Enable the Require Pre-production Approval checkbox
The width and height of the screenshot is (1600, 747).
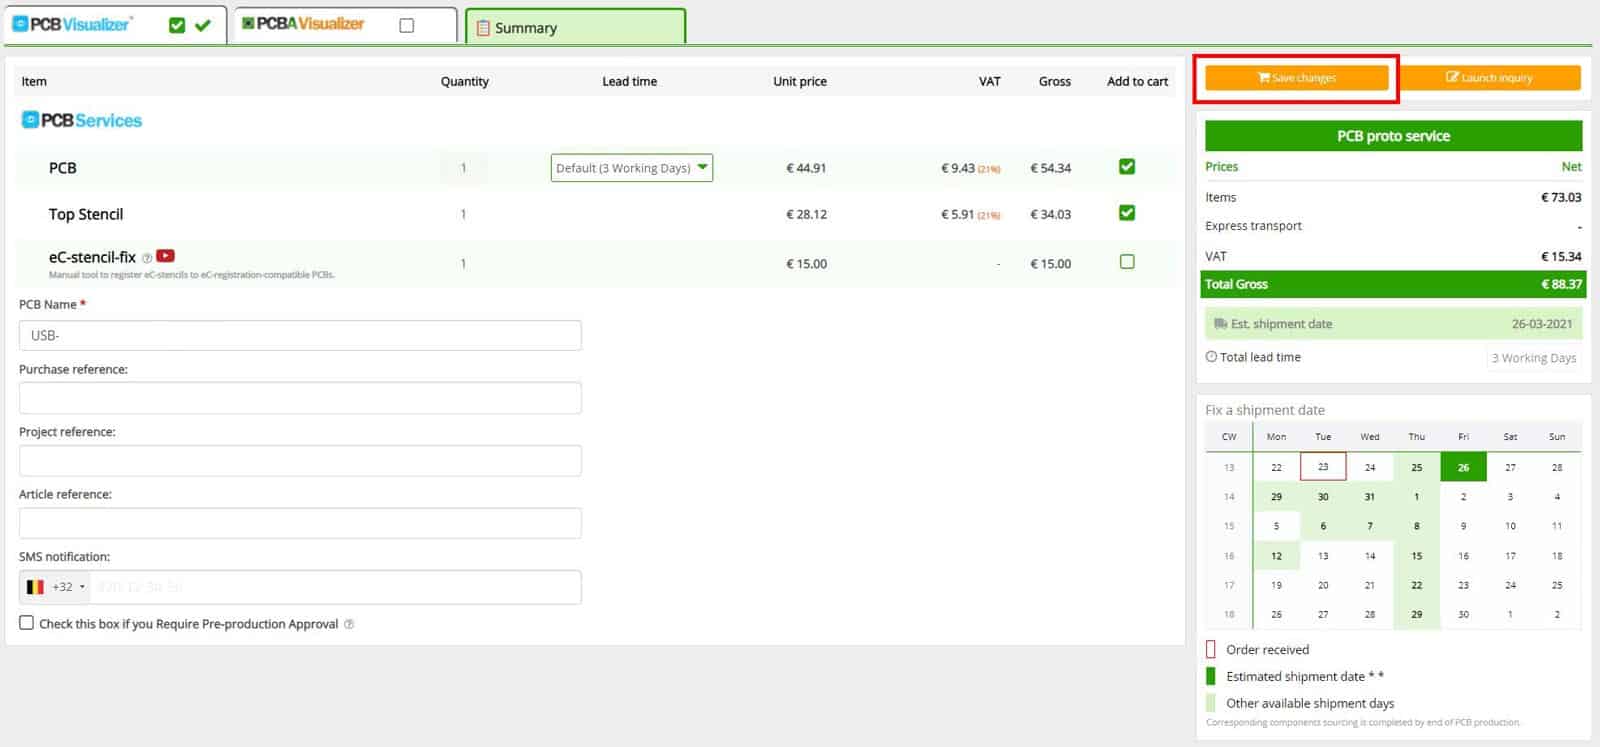click(x=26, y=623)
